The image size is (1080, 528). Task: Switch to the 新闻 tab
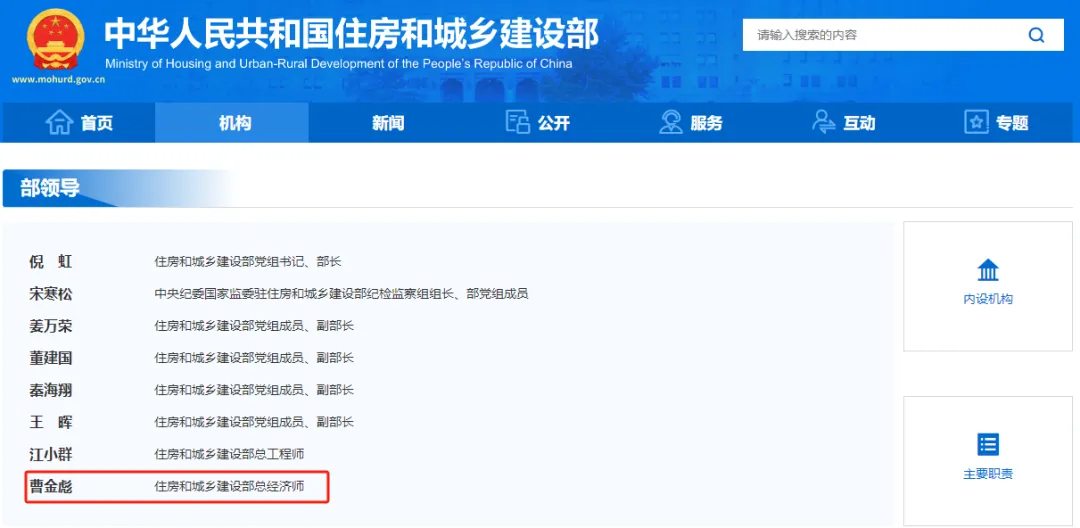[388, 123]
